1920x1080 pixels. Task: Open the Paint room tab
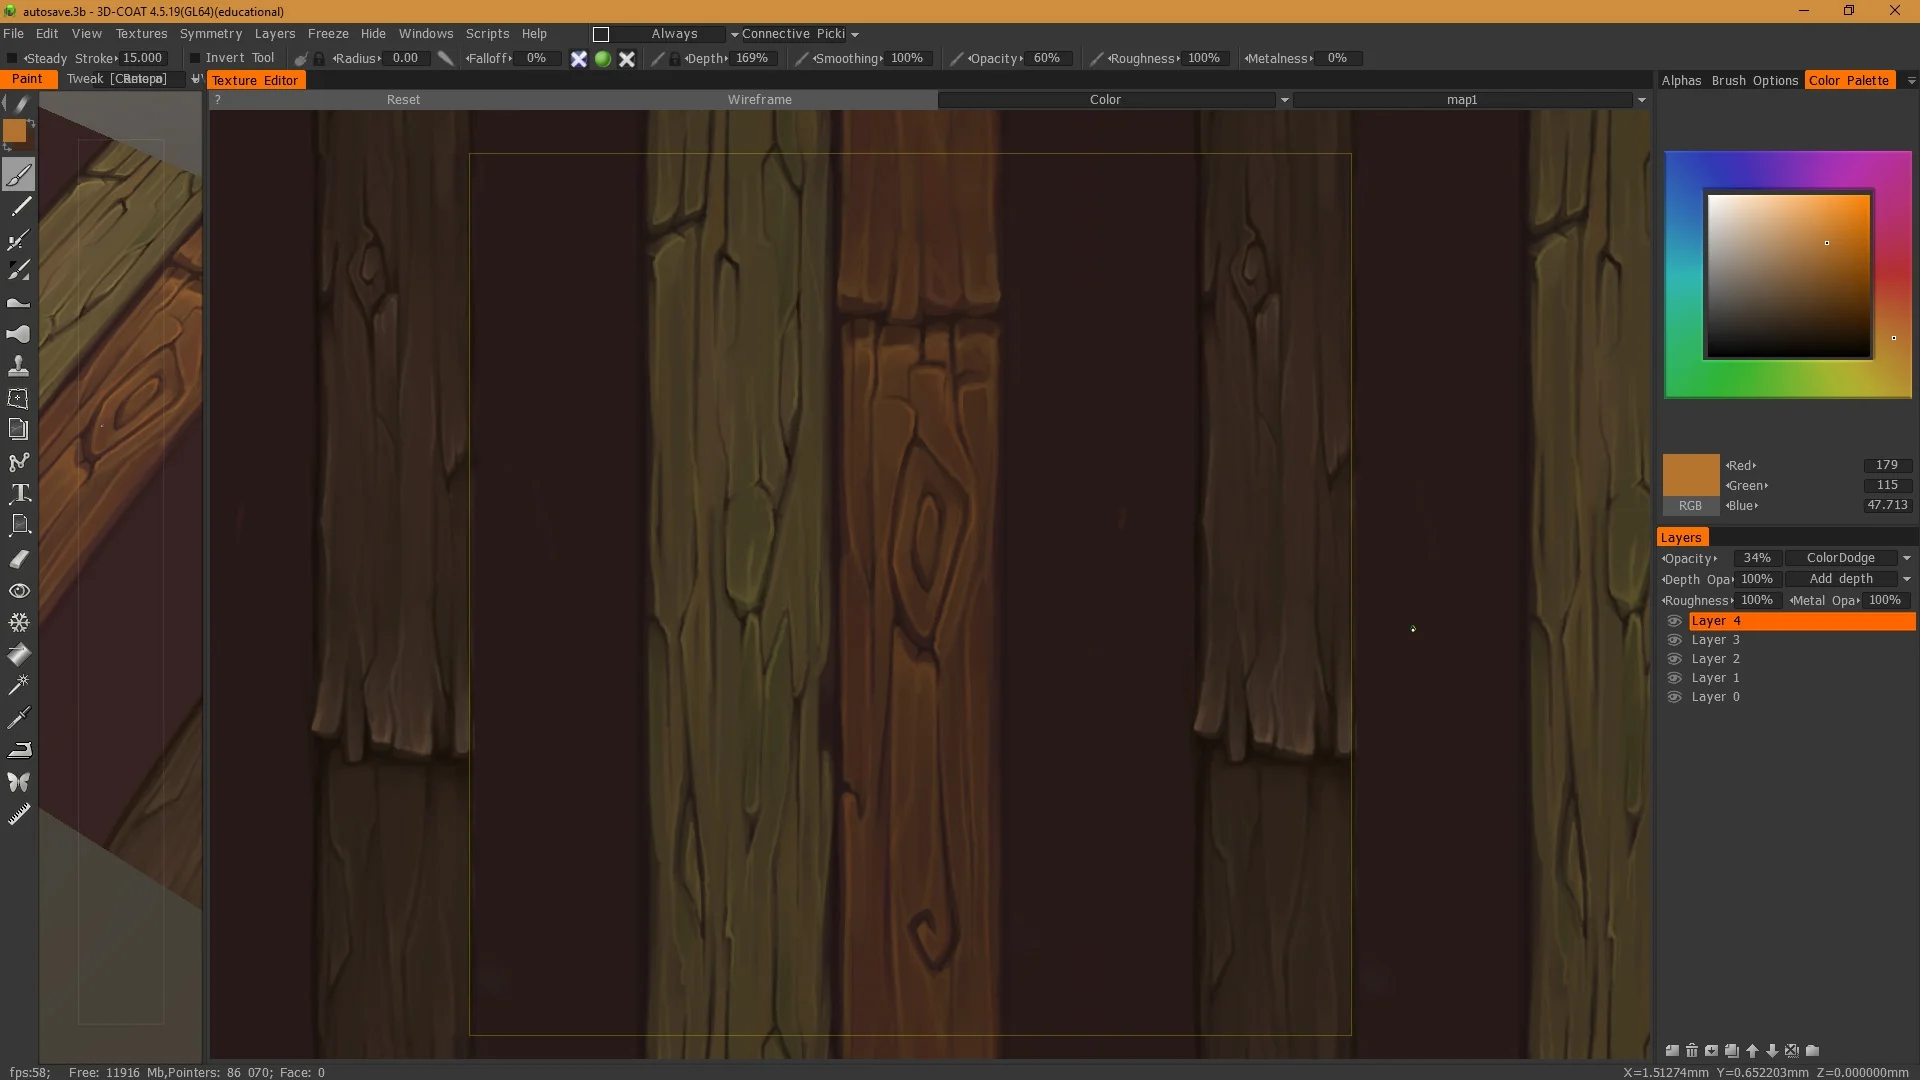point(27,79)
